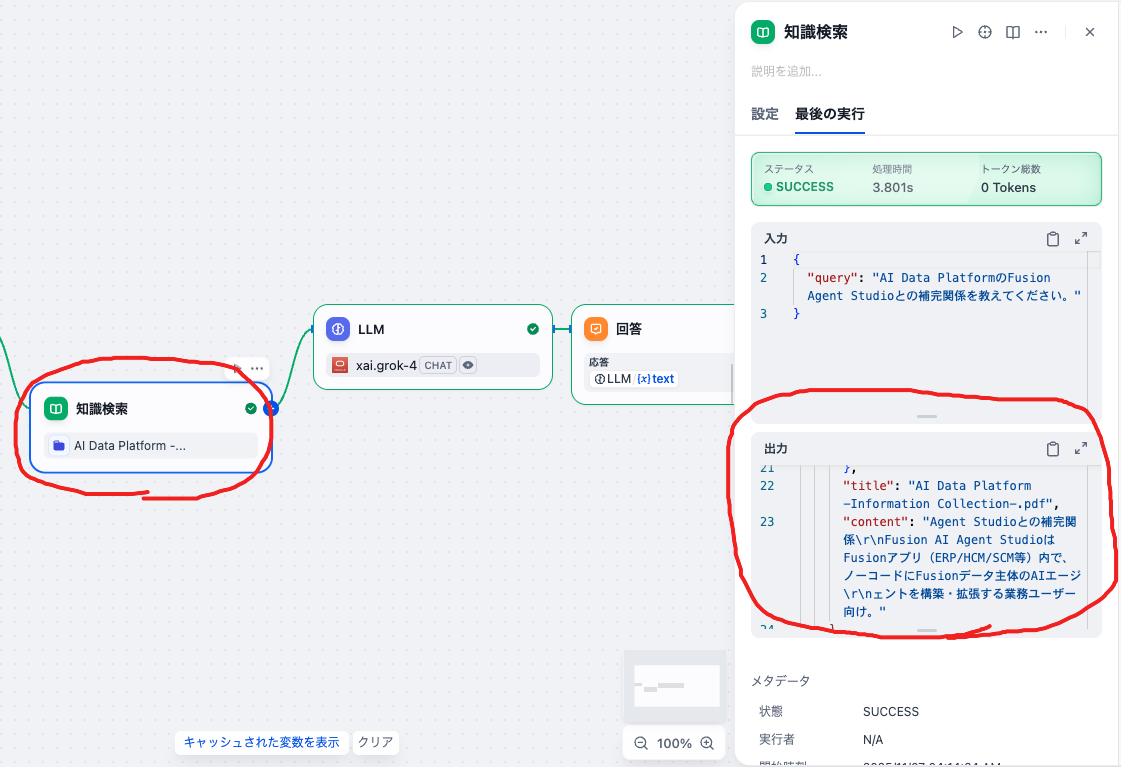
Task: Click the success checkmark on 知識検索 node
Action: 250,408
